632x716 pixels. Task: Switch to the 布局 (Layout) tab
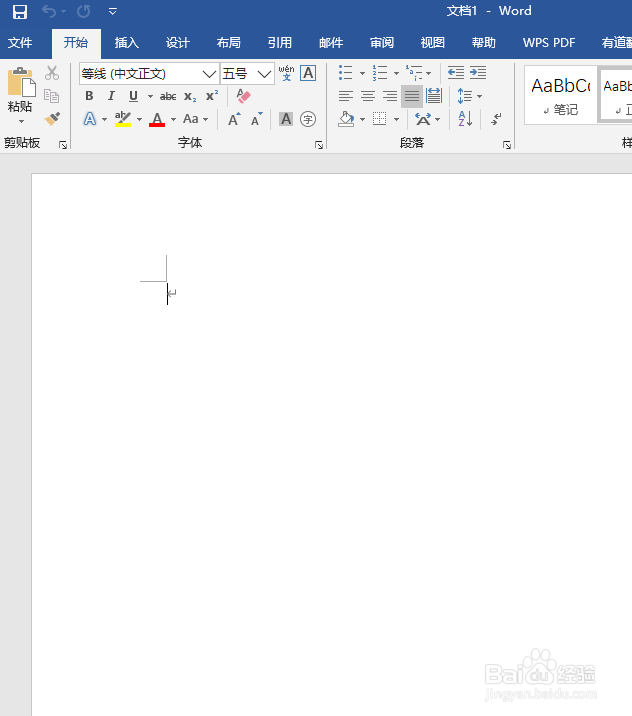tap(229, 43)
